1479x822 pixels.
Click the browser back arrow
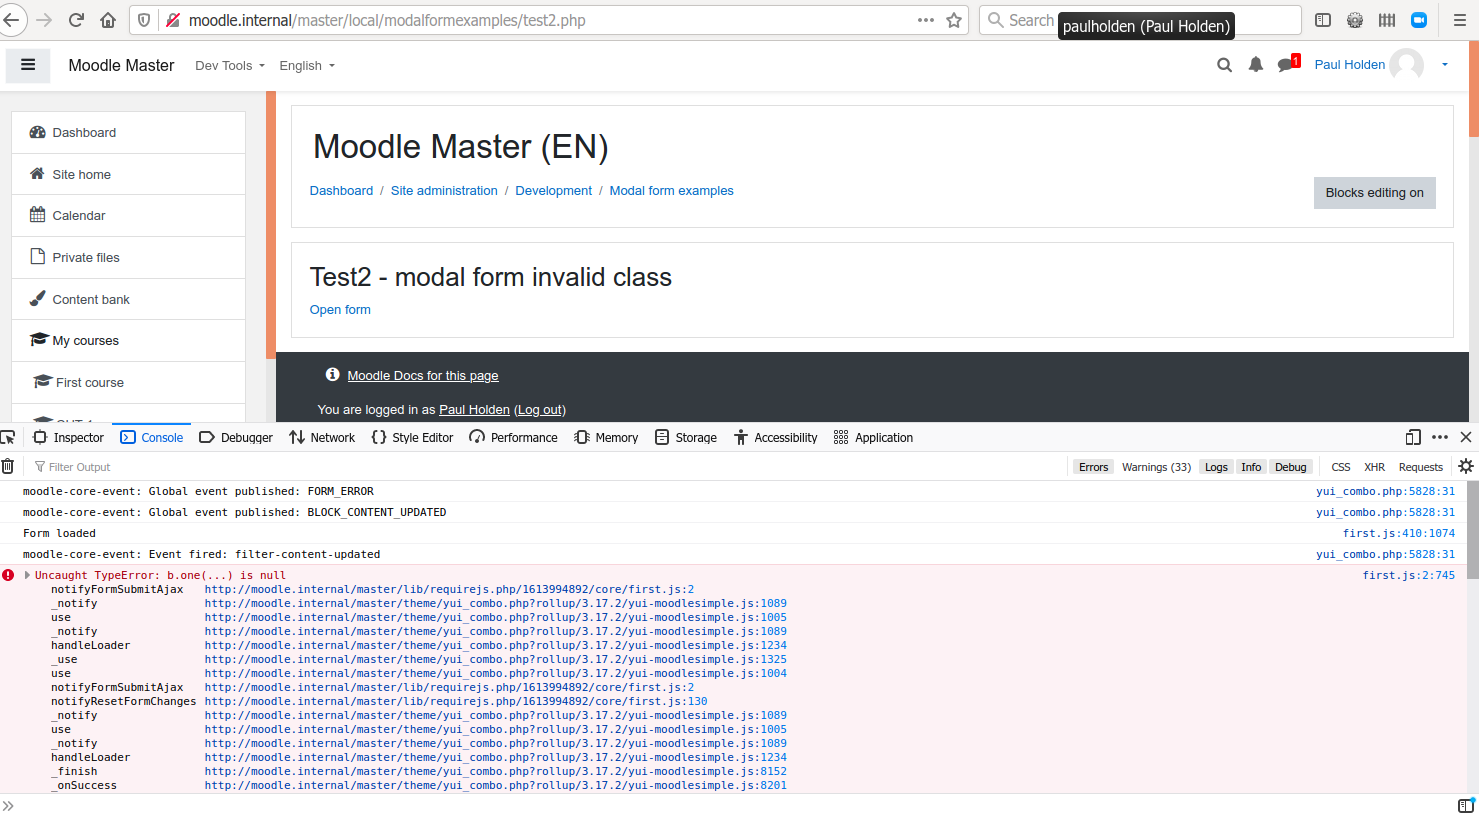pyautogui.click(x=11, y=20)
